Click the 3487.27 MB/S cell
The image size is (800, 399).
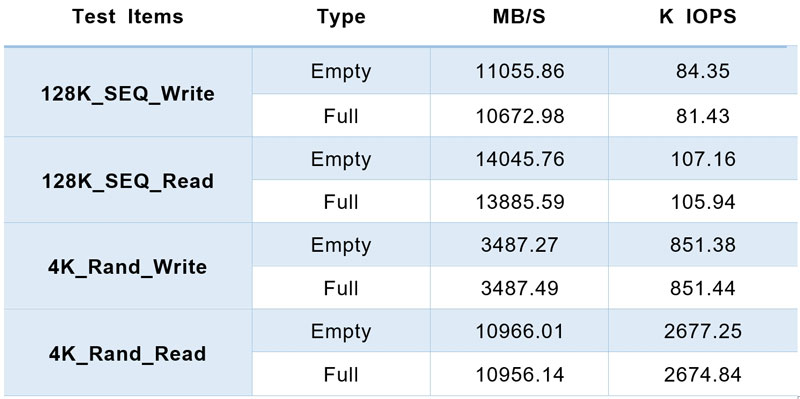[x=520, y=245]
